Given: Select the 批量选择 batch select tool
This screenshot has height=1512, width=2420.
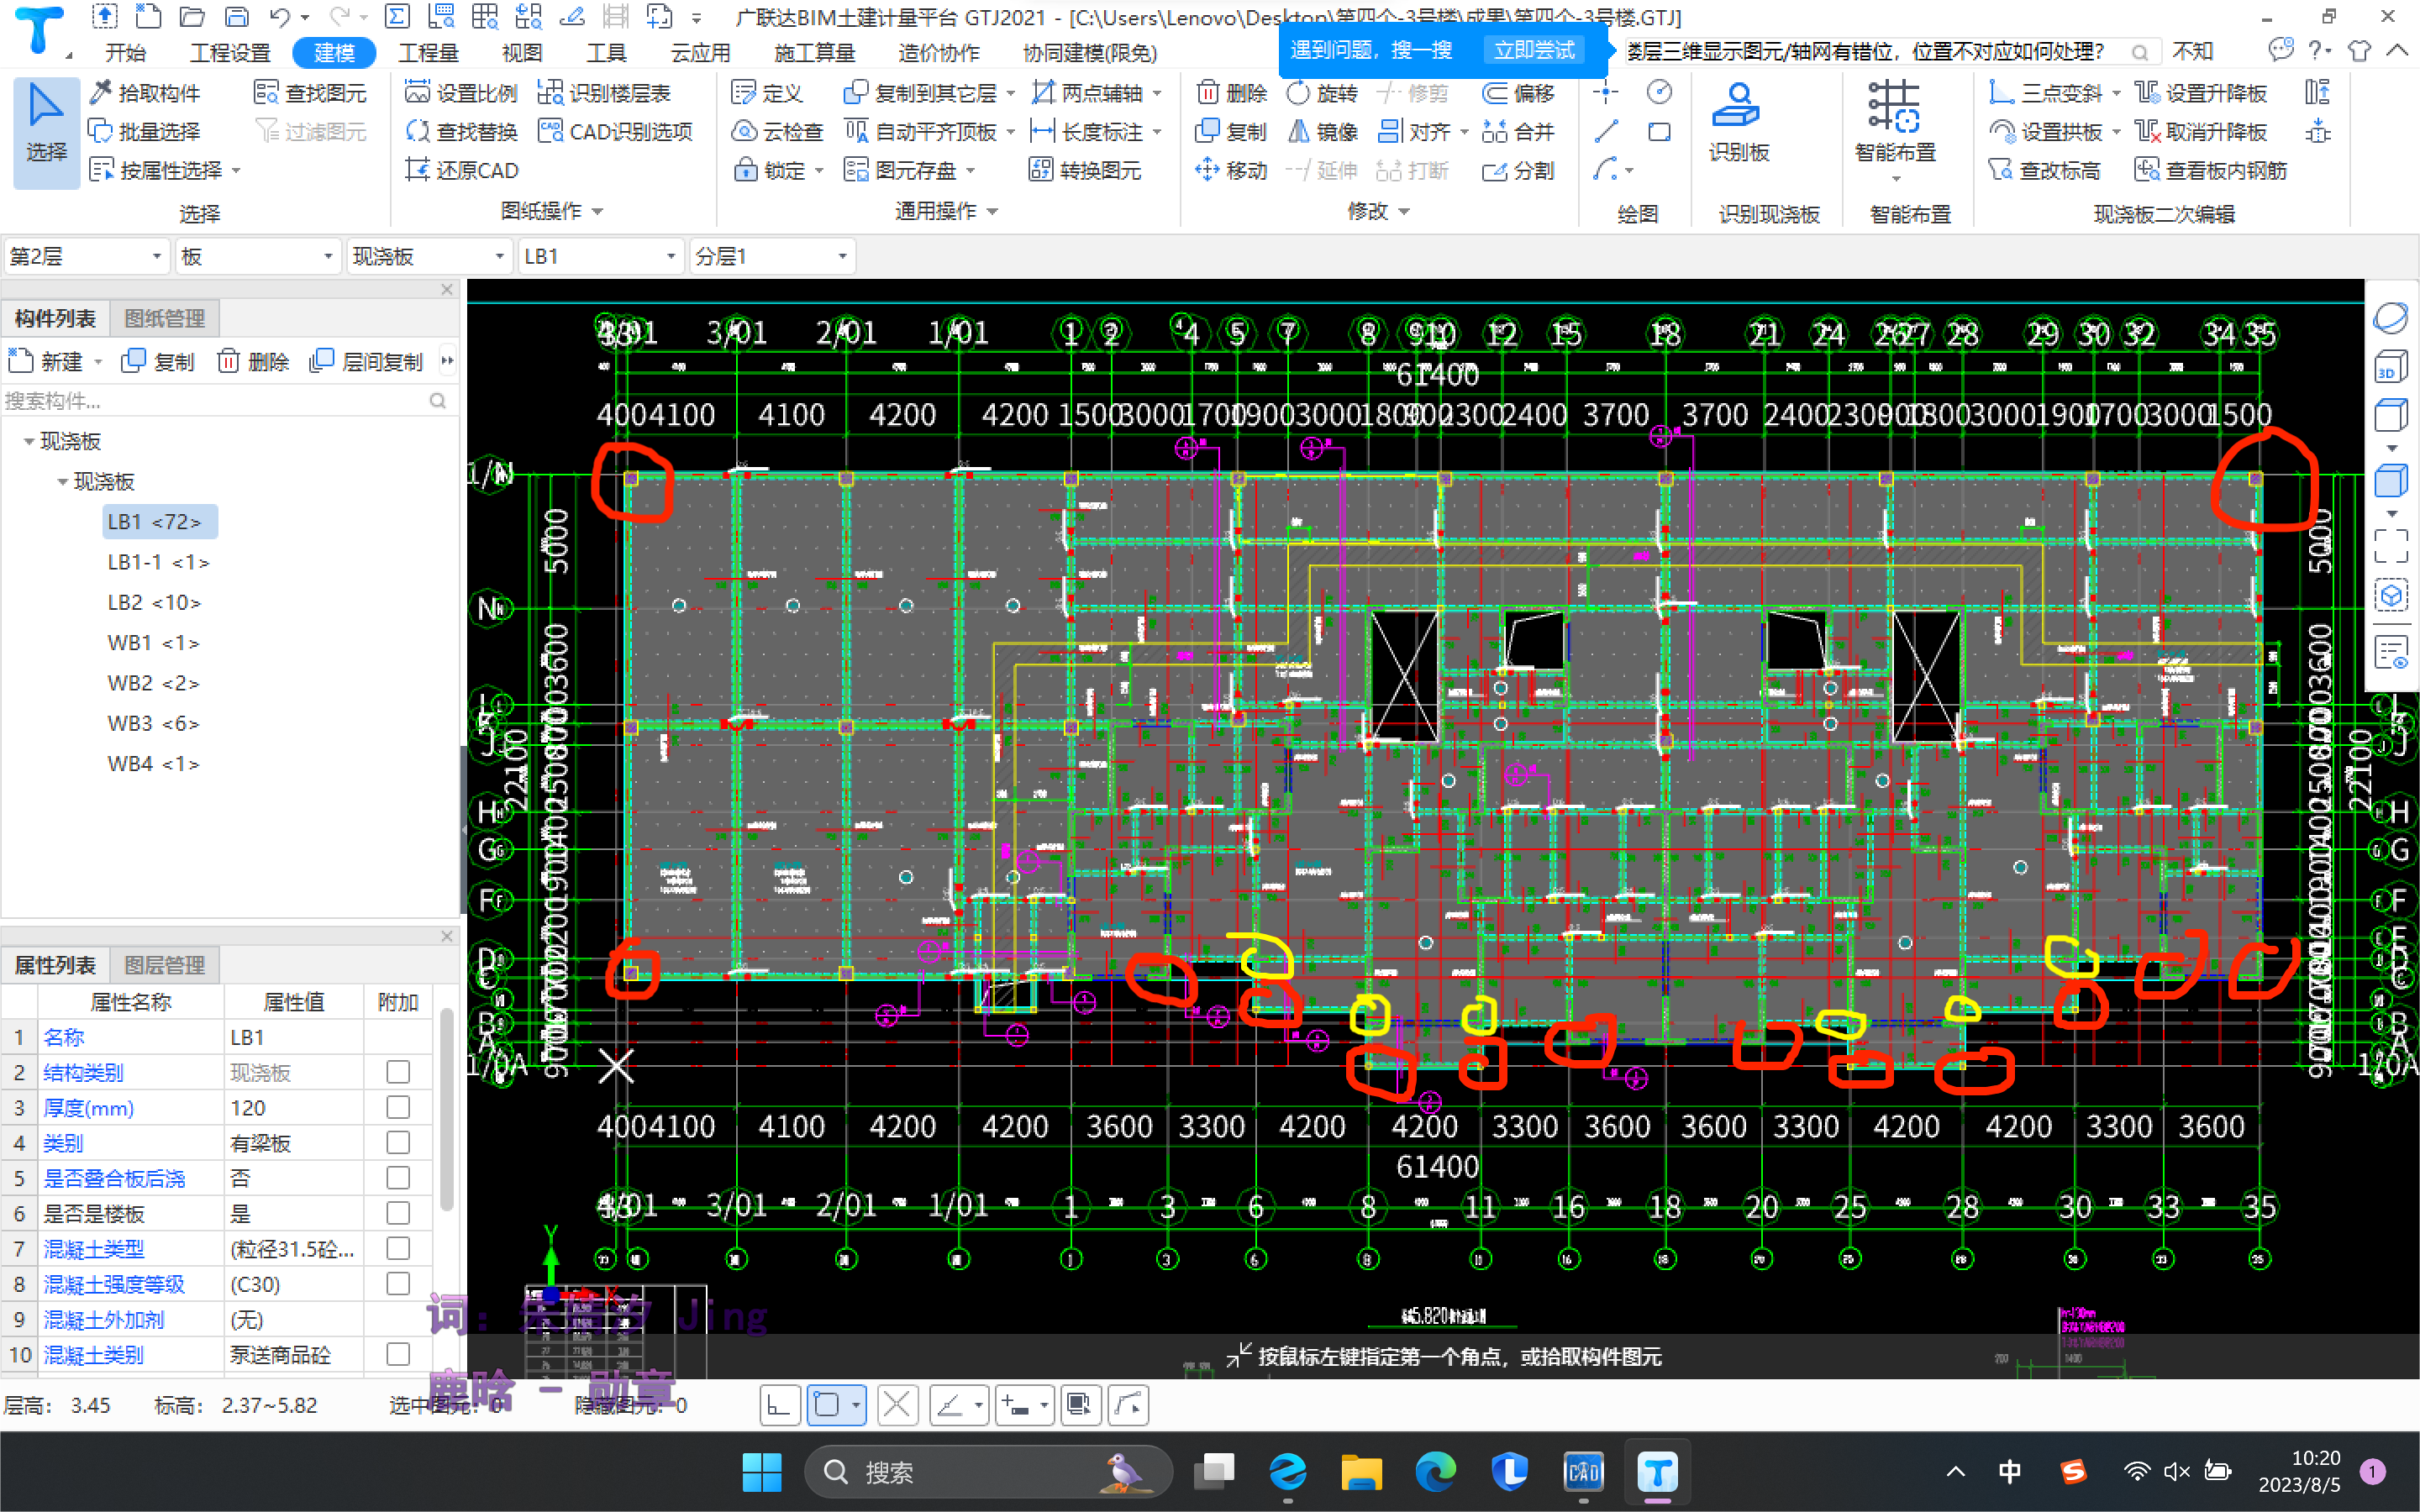Looking at the screenshot, I should pyautogui.click(x=146, y=131).
